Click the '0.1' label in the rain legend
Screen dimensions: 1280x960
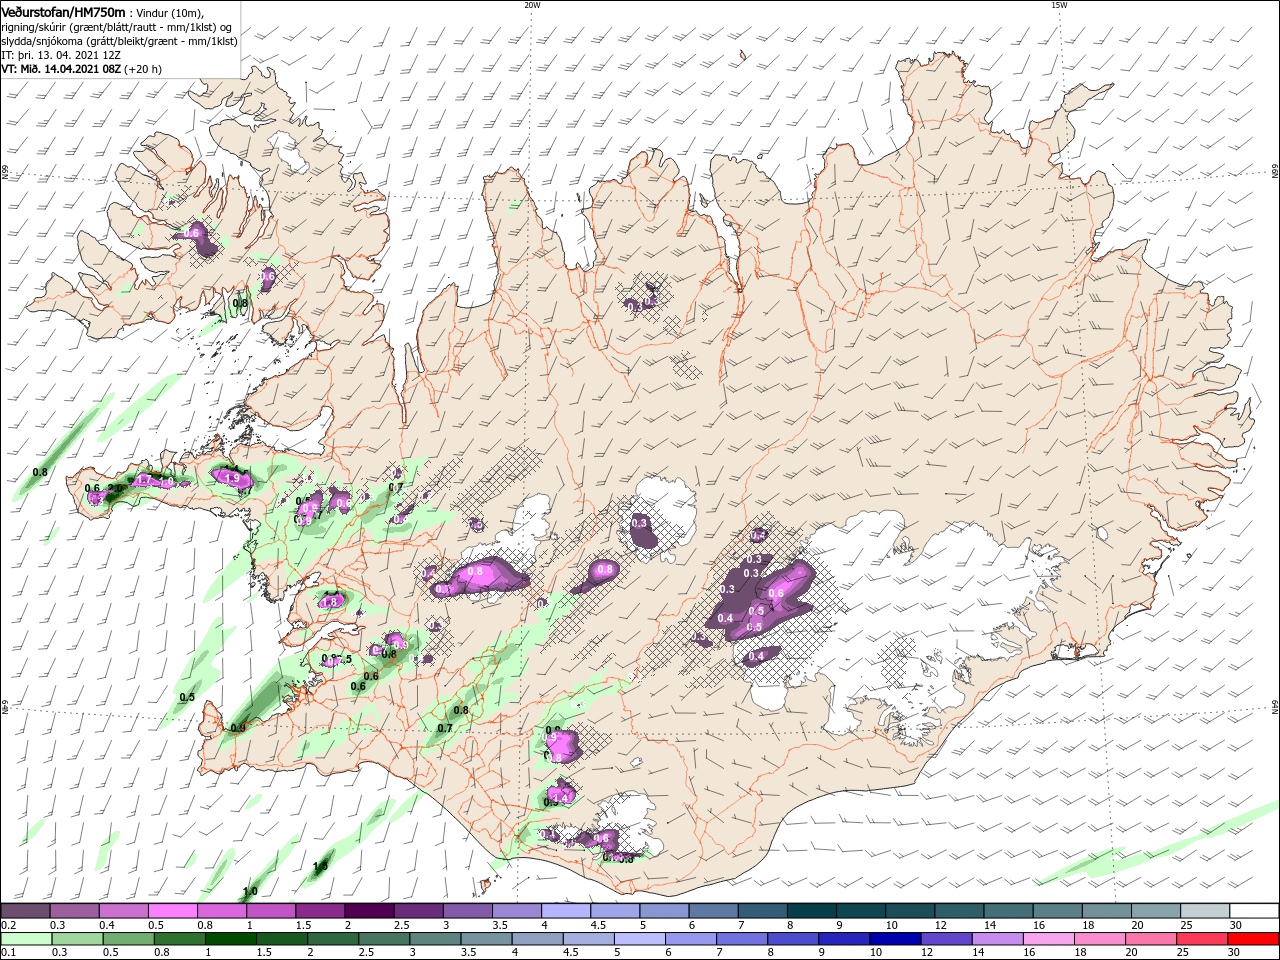7,953
